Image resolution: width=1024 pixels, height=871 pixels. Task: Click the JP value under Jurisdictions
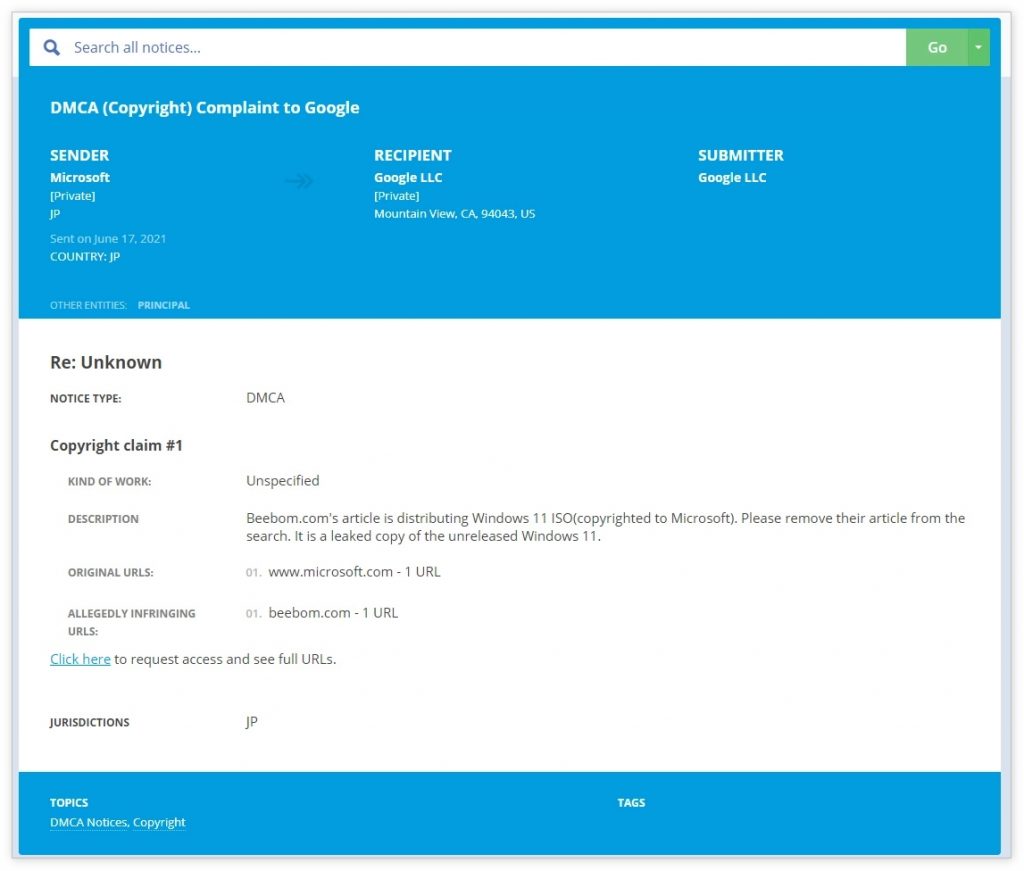(252, 721)
